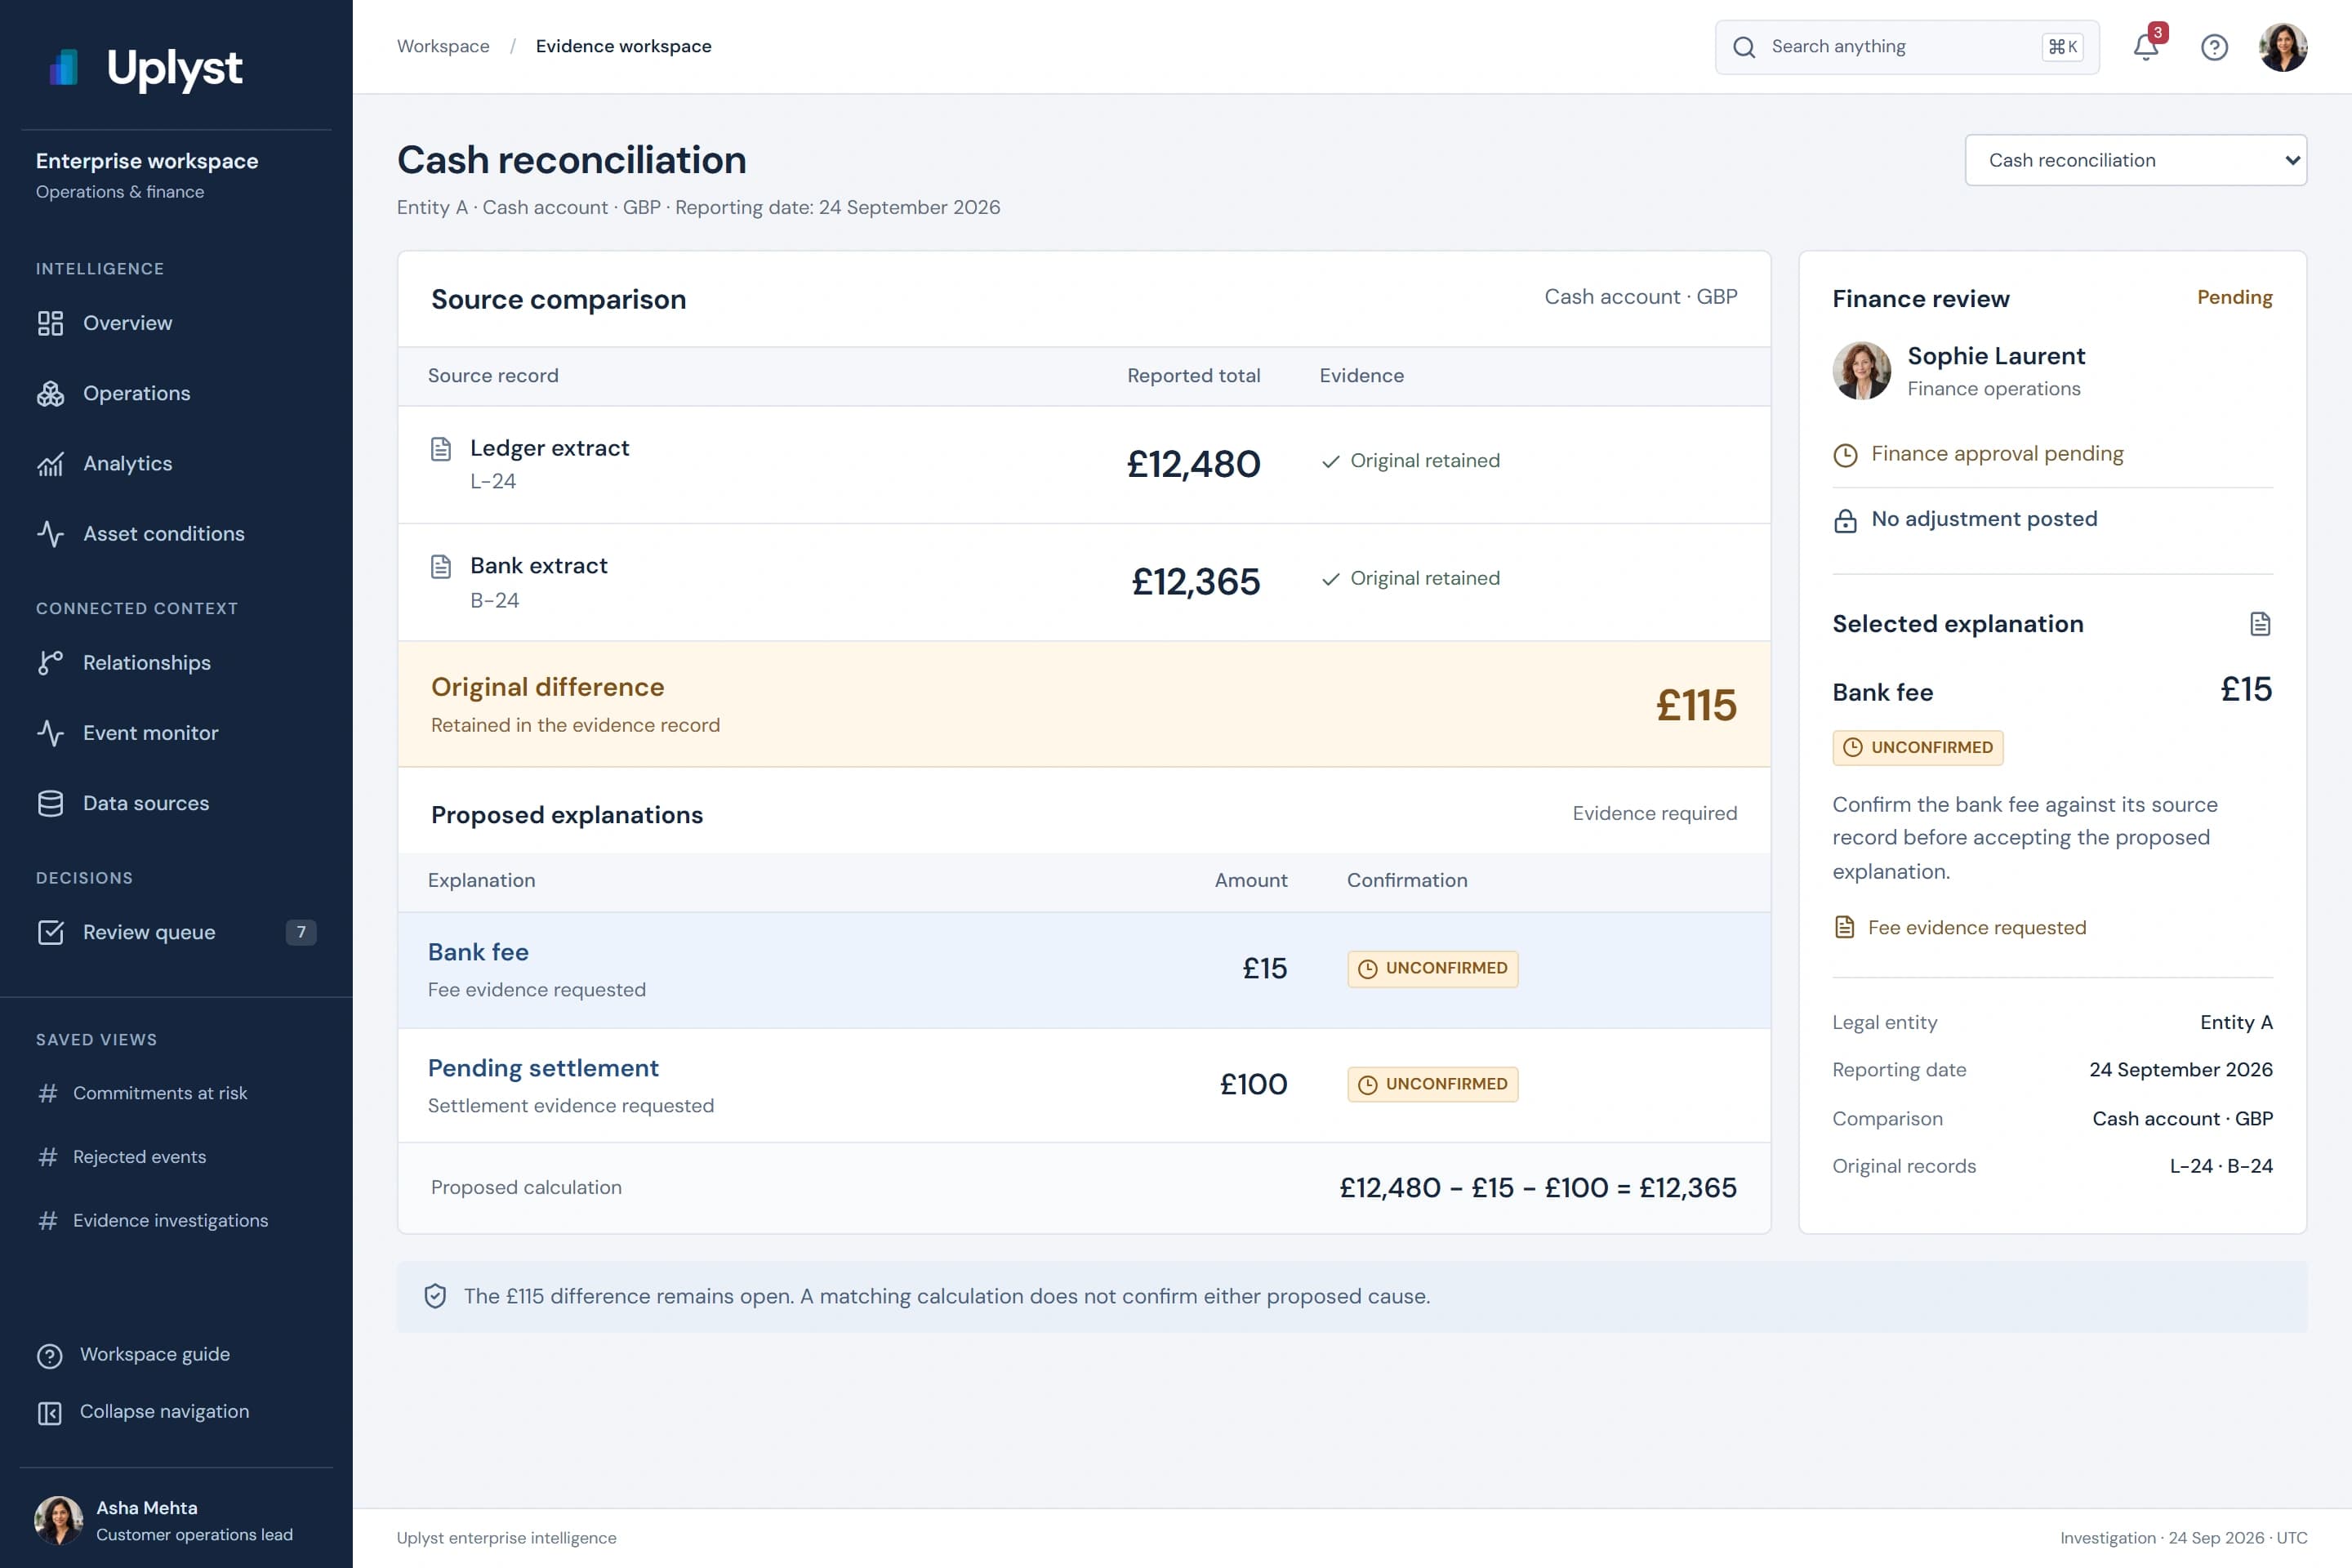Select the Bank fee explanation row
This screenshot has width=2352, height=1568.
point(1084,970)
